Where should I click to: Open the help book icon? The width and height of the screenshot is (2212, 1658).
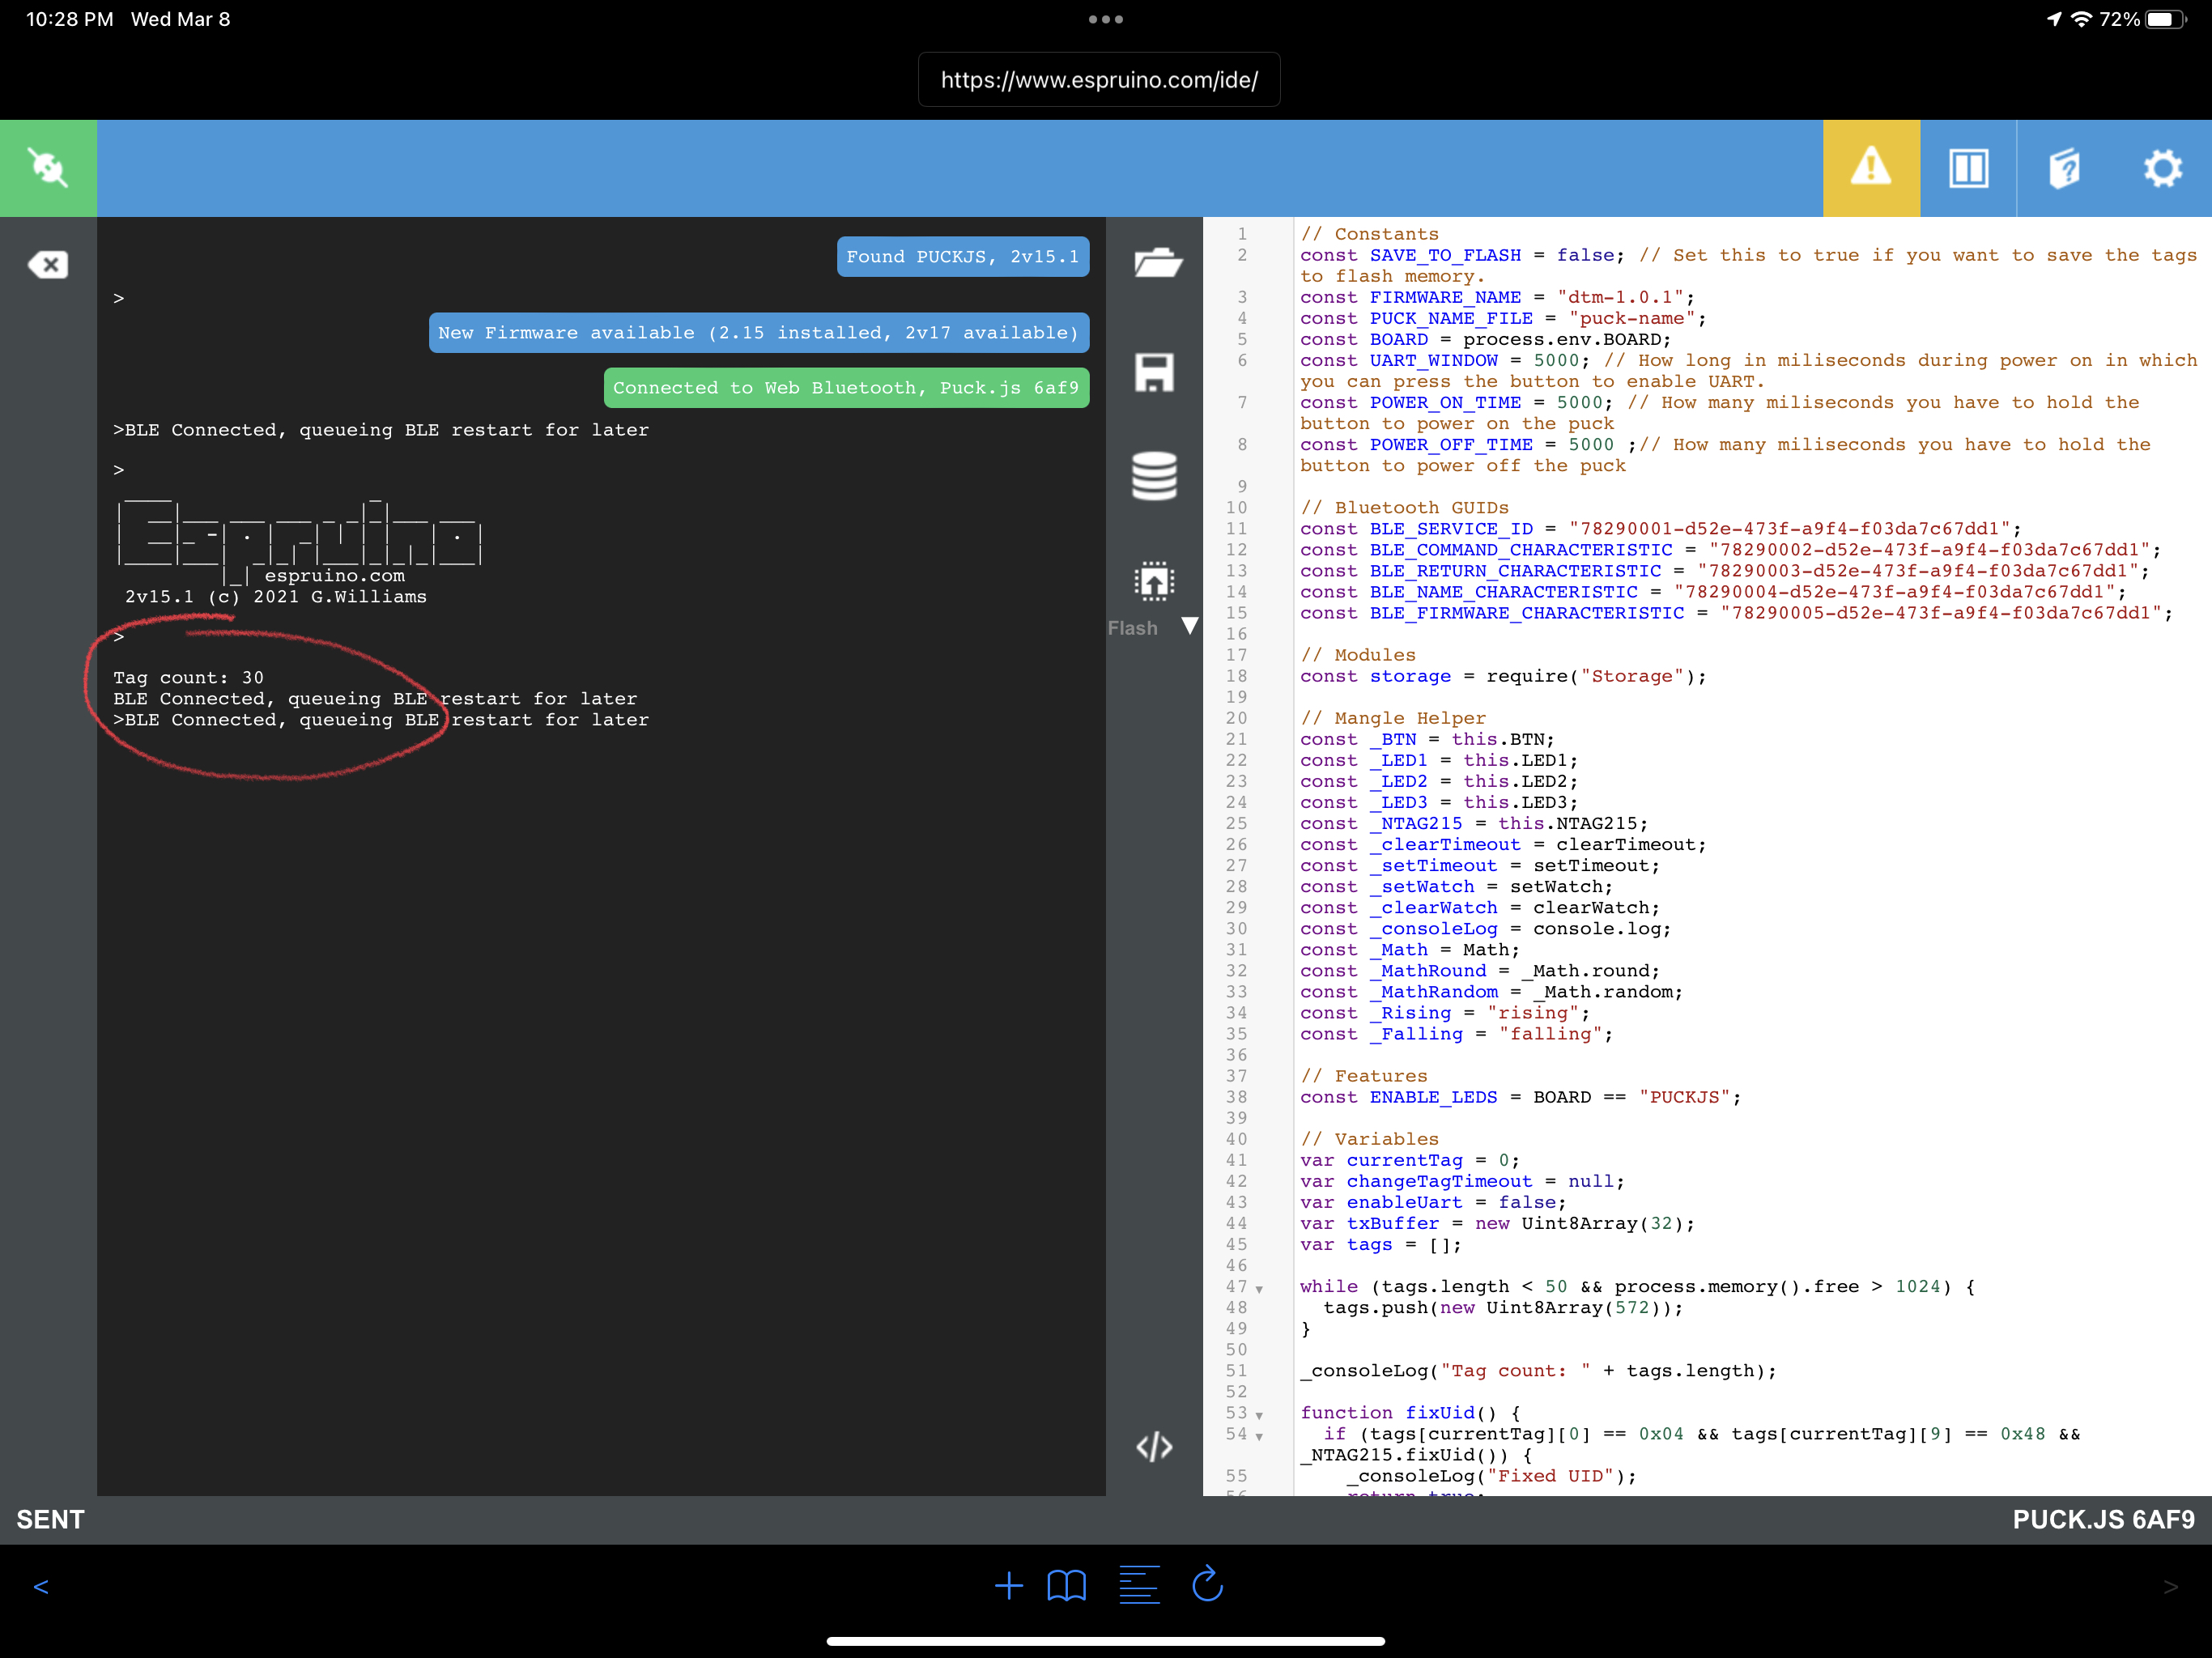pyautogui.click(x=2064, y=168)
